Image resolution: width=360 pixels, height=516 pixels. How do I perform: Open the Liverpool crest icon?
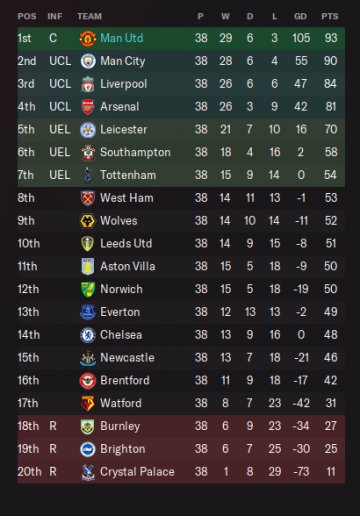pyautogui.click(x=88, y=84)
